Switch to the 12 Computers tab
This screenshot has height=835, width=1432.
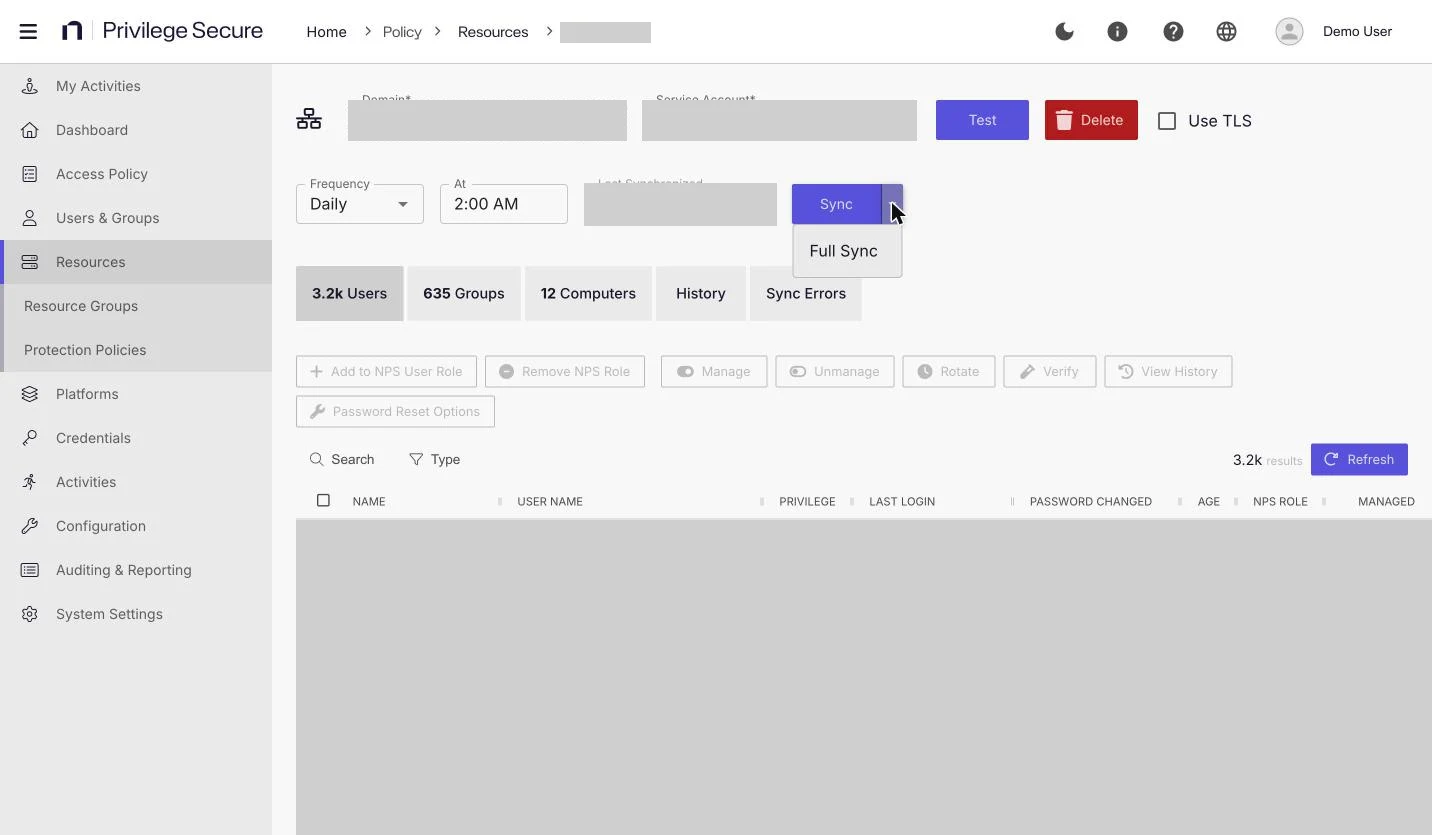(588, 293)
